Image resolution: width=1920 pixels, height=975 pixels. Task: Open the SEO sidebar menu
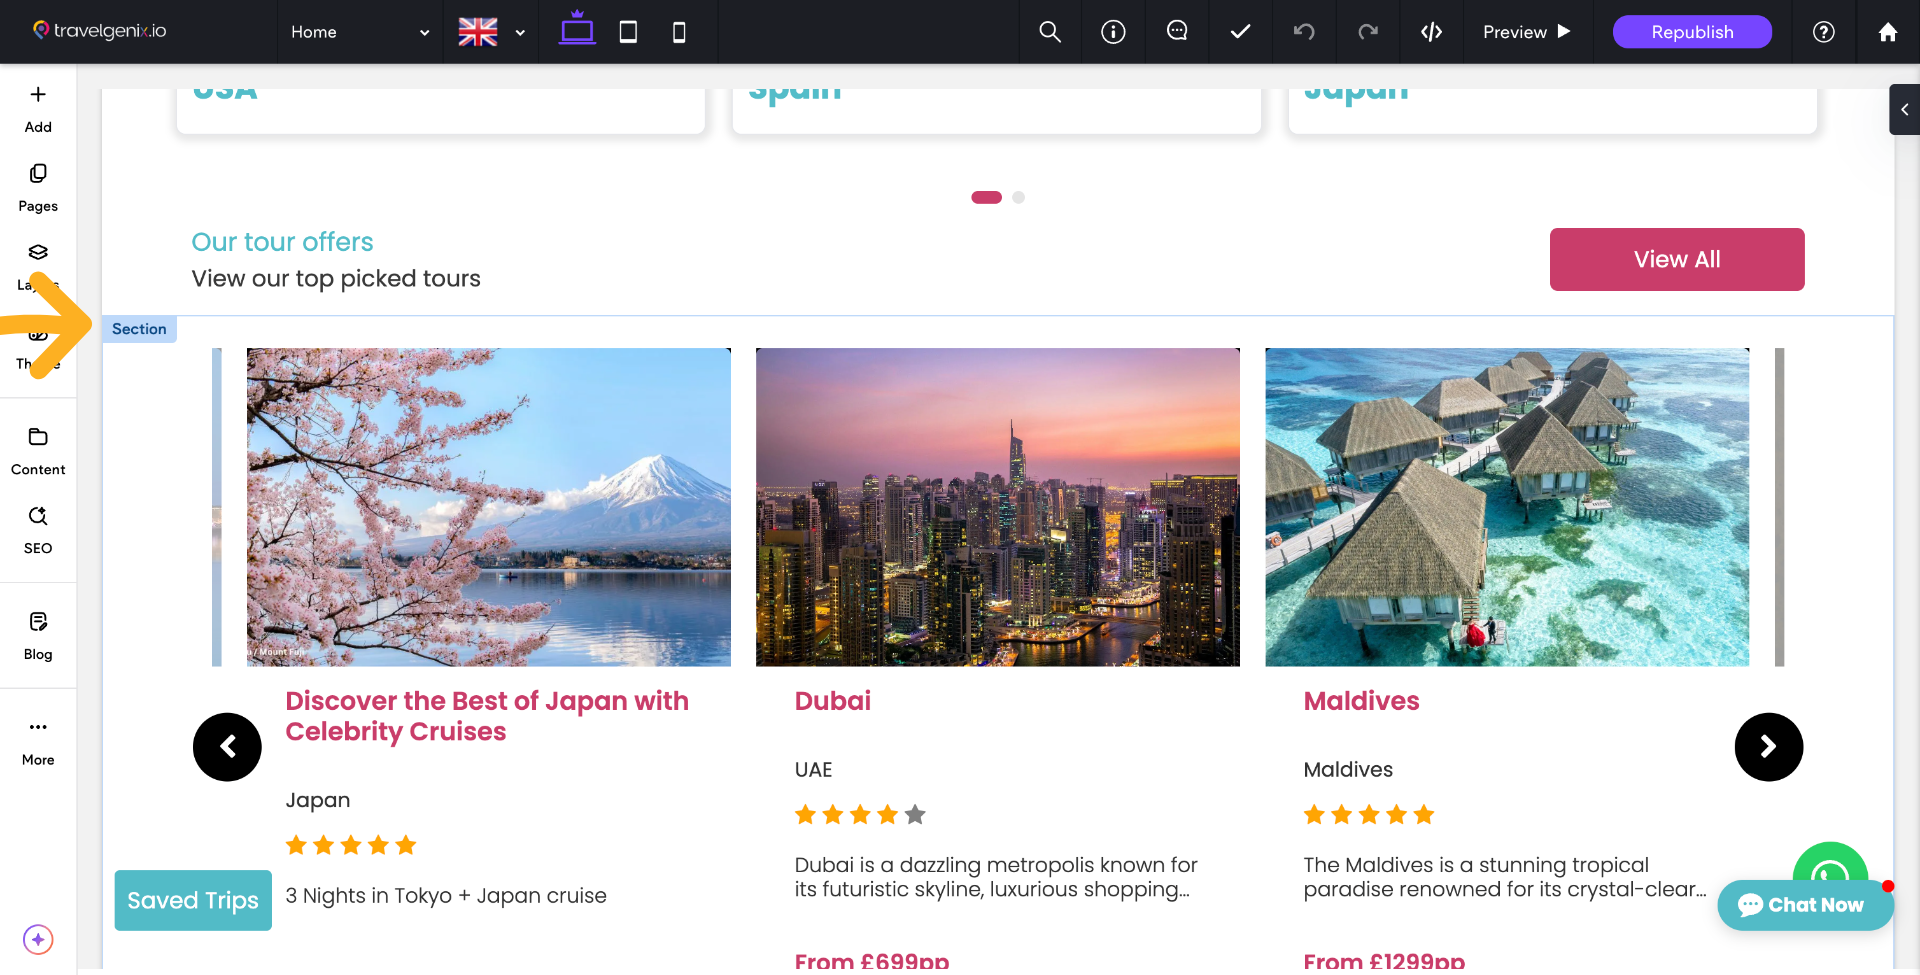click(x=38, y=529)
